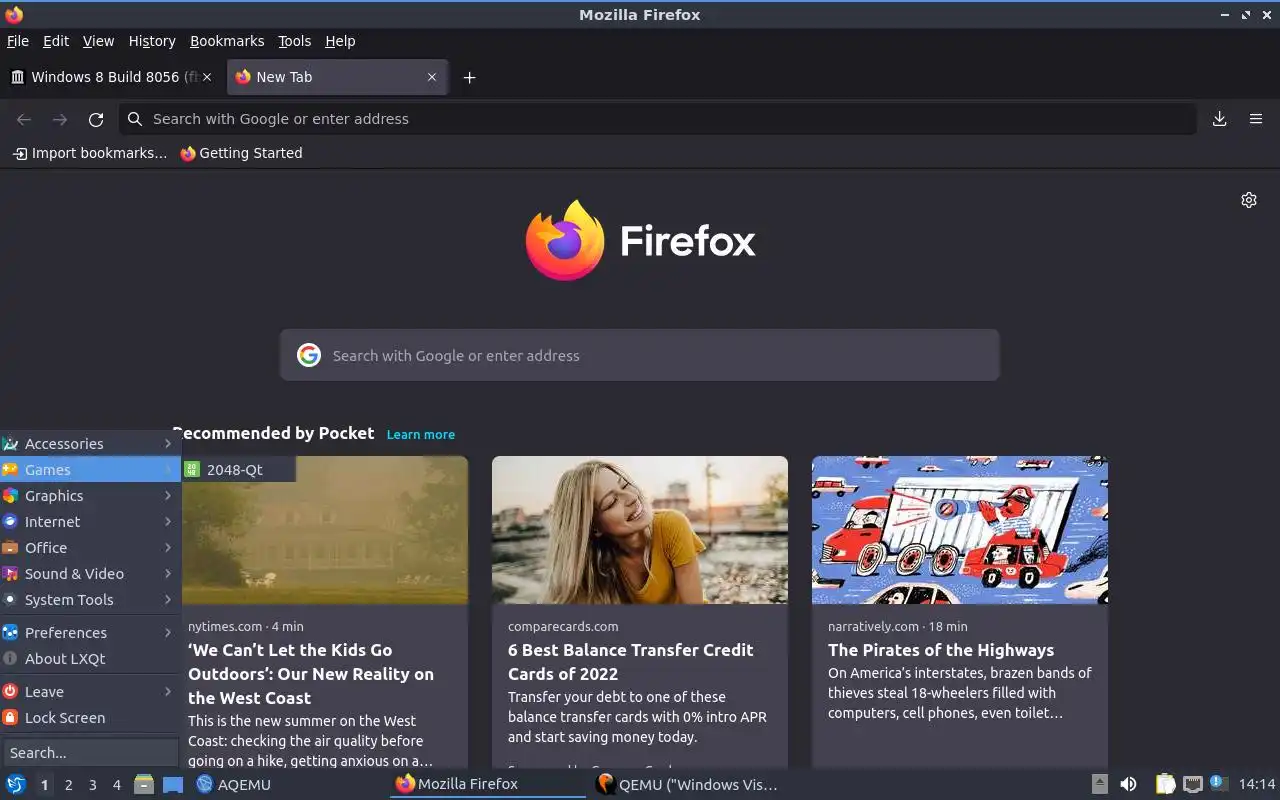
Task: Open the clipboard manager tray icon
Action: coord(1165,784)
